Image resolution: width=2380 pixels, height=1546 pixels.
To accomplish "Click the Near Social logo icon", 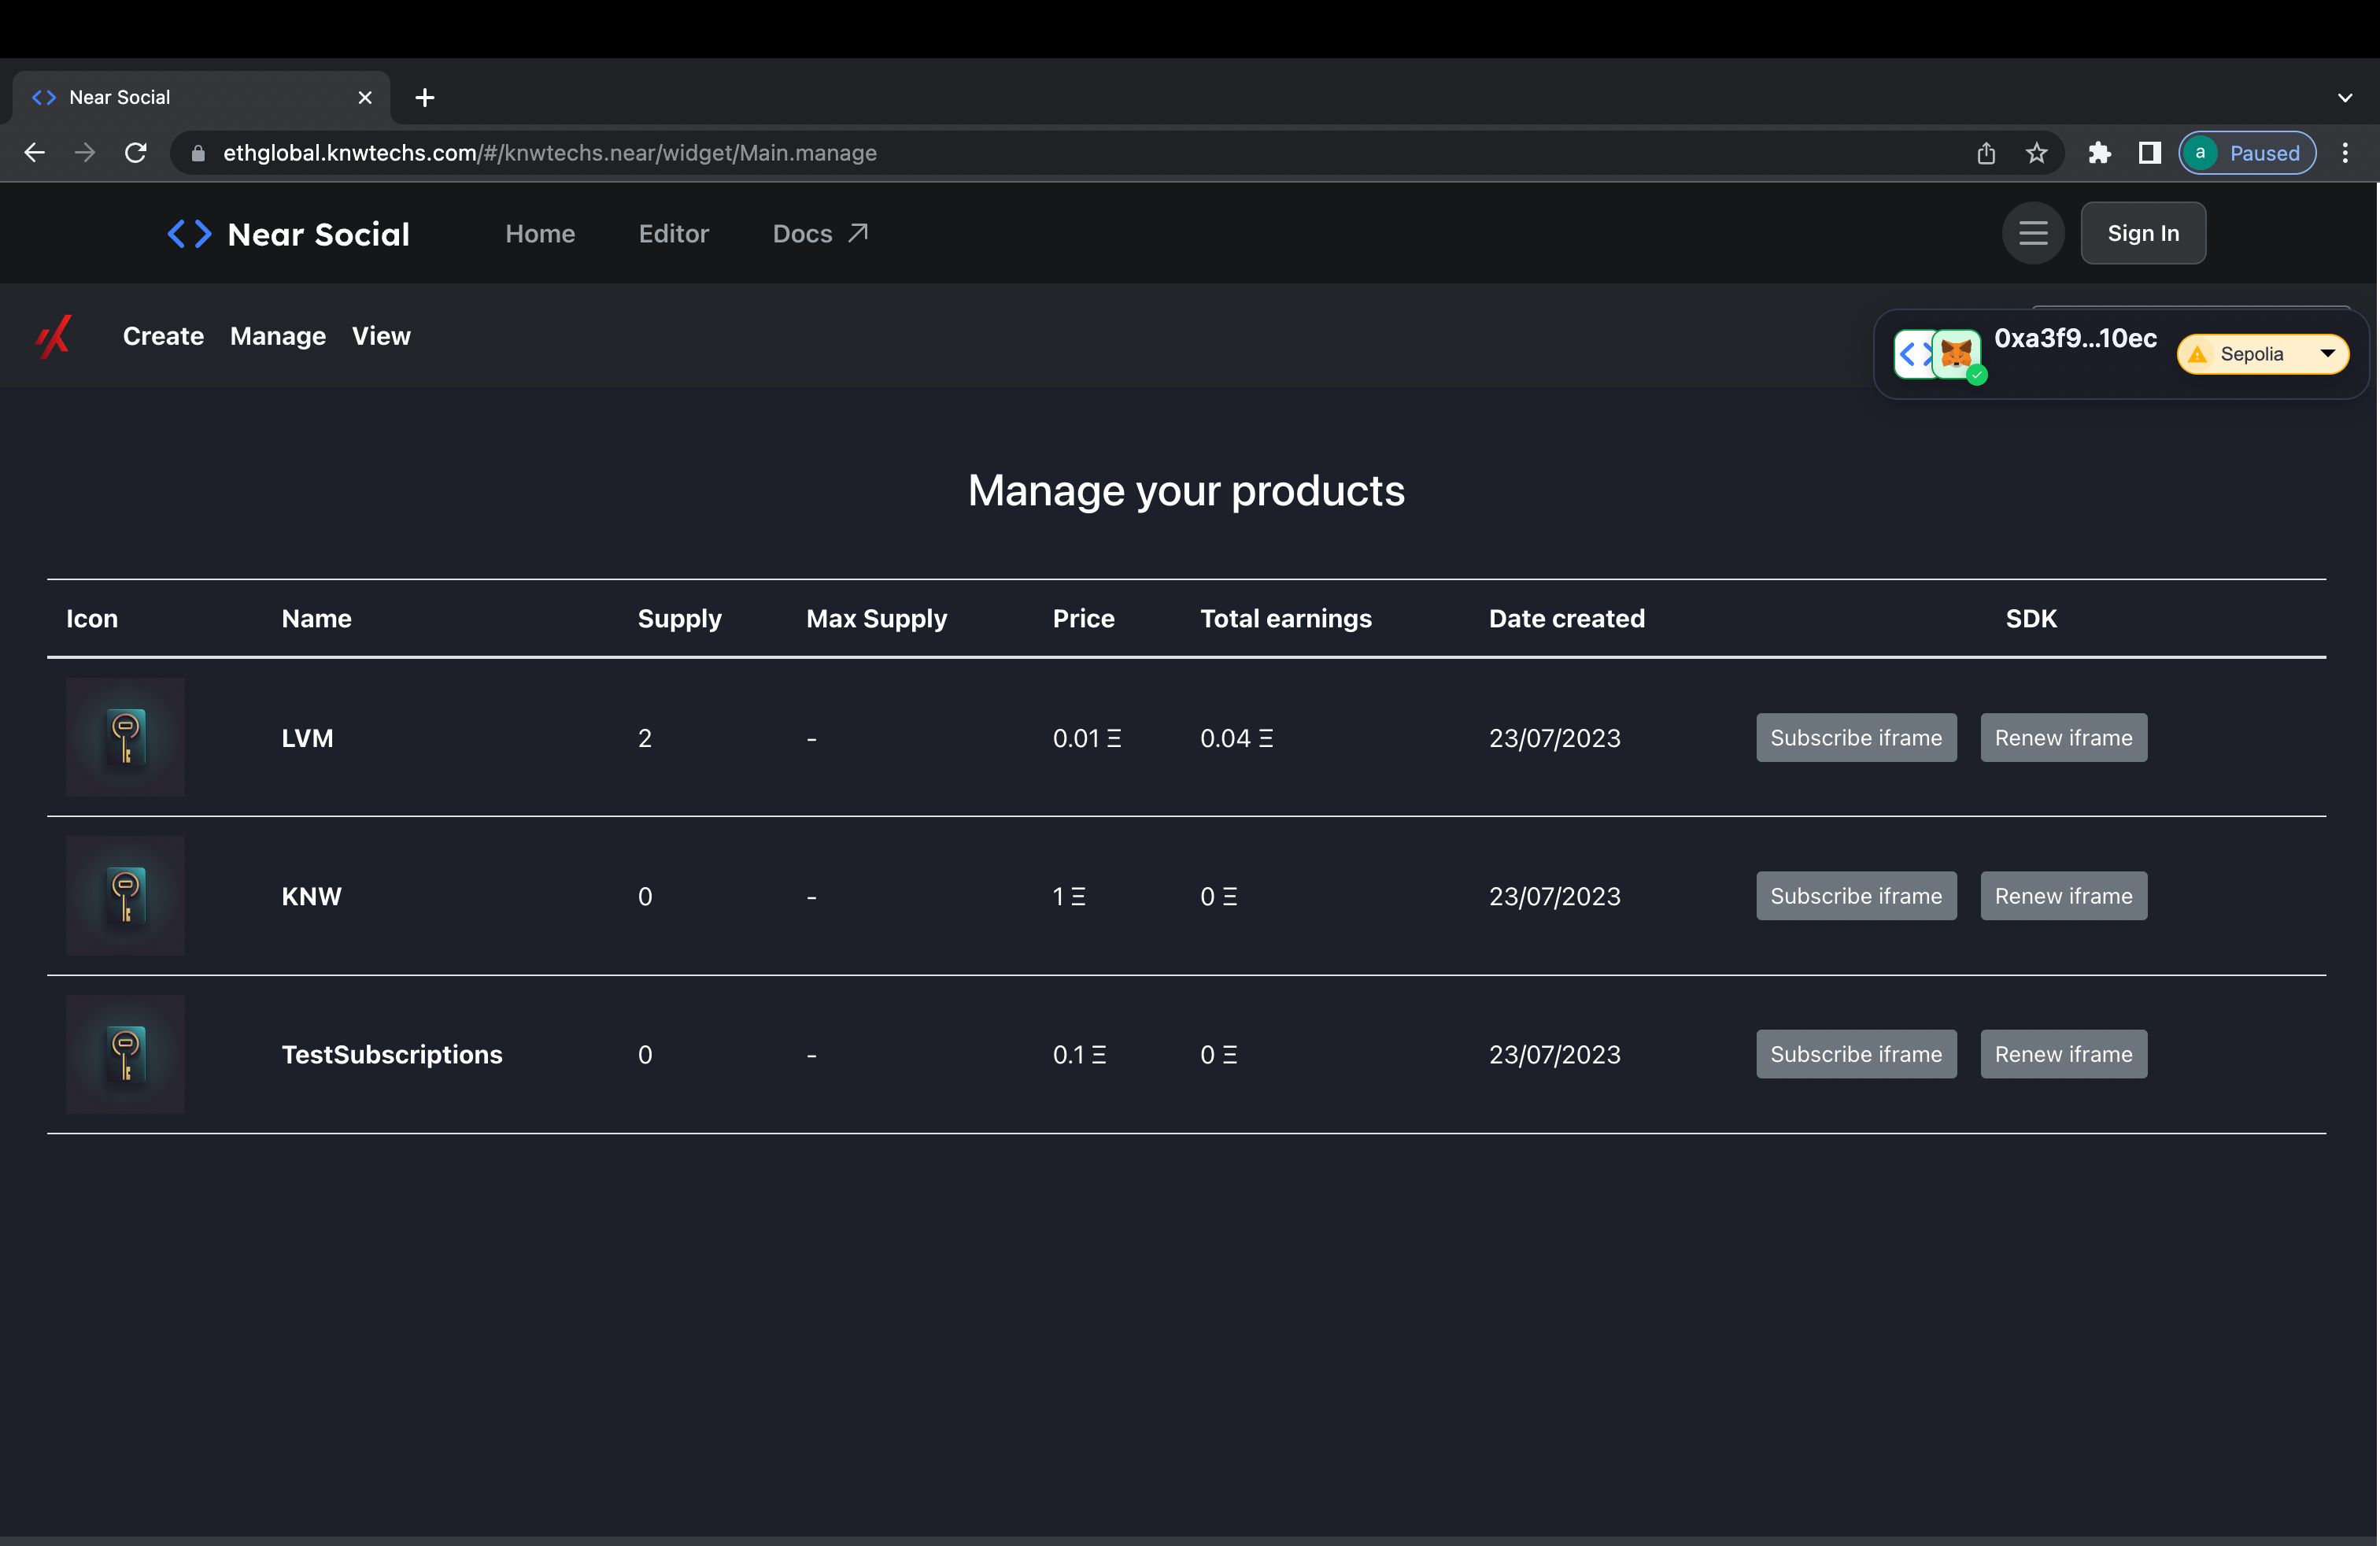I will click(x=189, y=232).
